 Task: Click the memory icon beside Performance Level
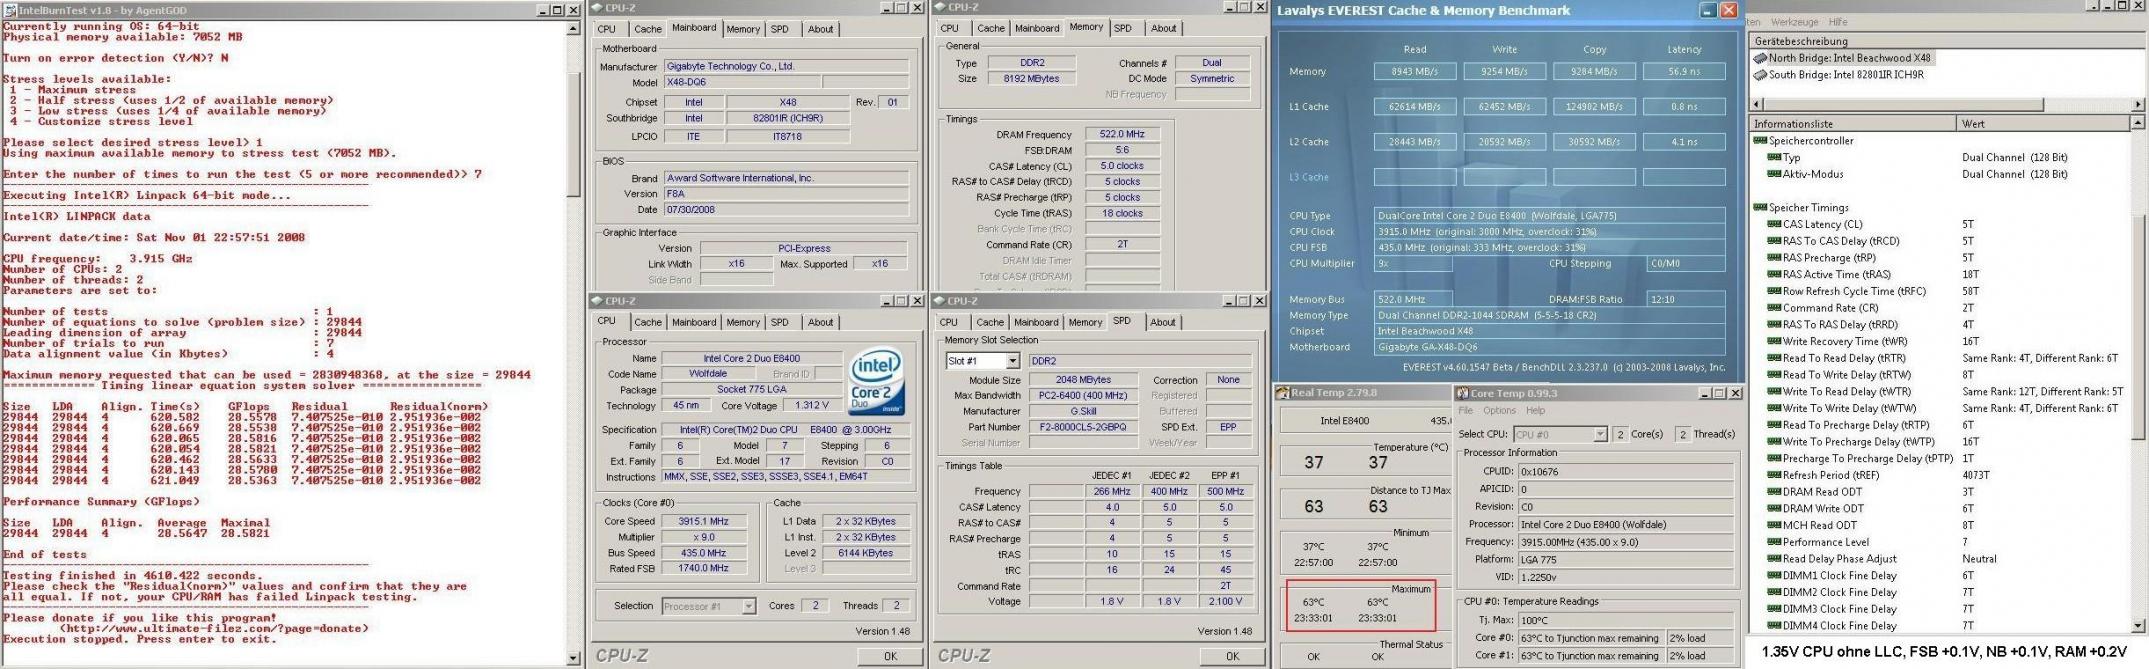[1774, 542]
